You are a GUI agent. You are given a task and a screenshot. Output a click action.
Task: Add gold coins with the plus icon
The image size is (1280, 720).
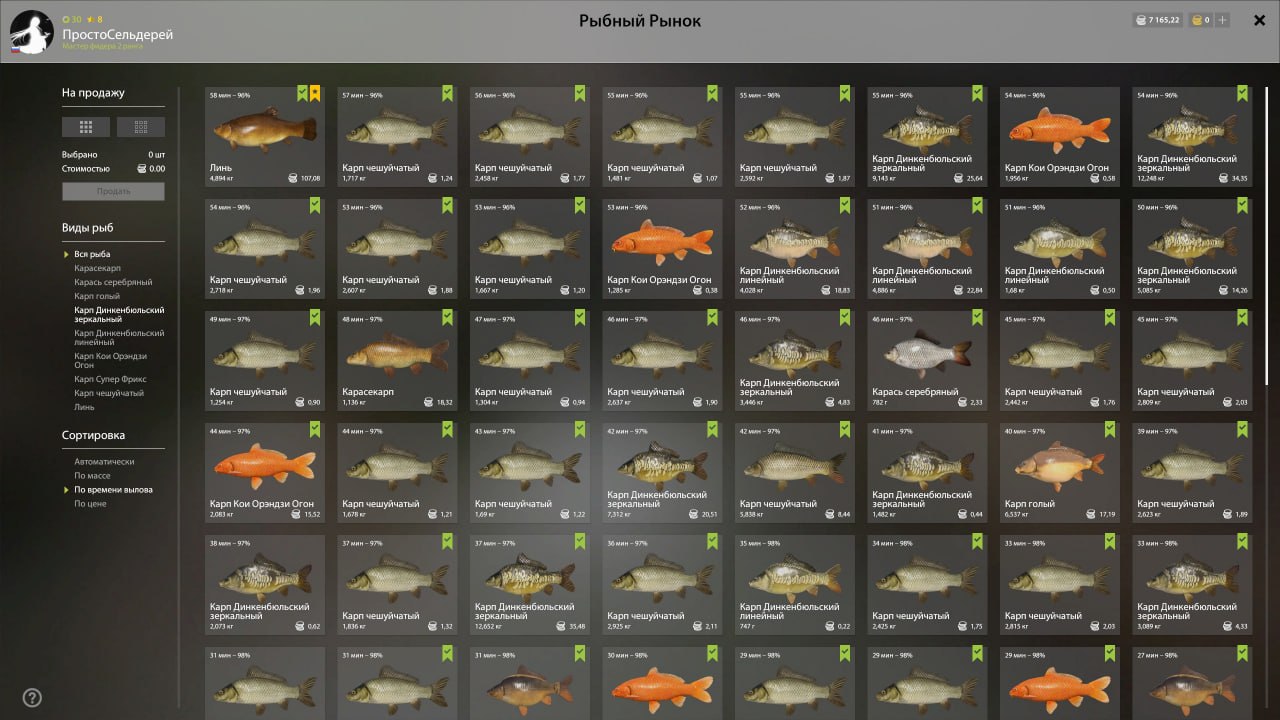coord(1222,20)
